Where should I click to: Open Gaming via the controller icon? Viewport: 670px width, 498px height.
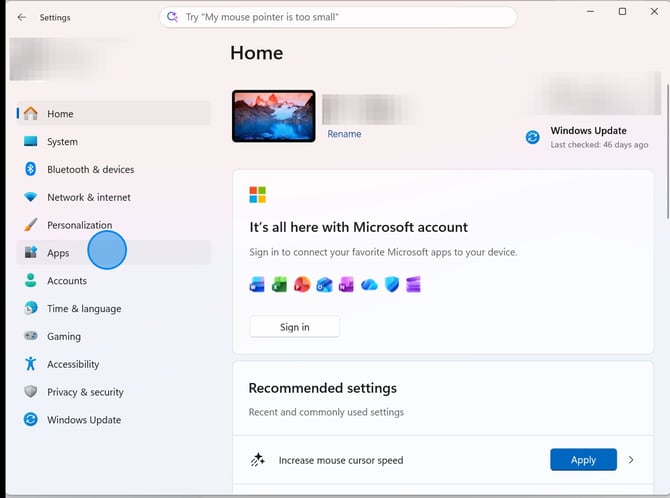click(30, 336)
